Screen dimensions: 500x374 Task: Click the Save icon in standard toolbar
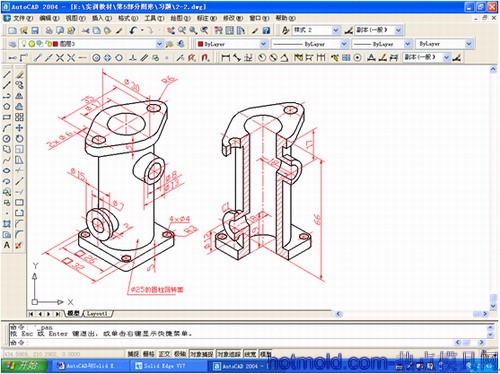[x=35, y=31]
